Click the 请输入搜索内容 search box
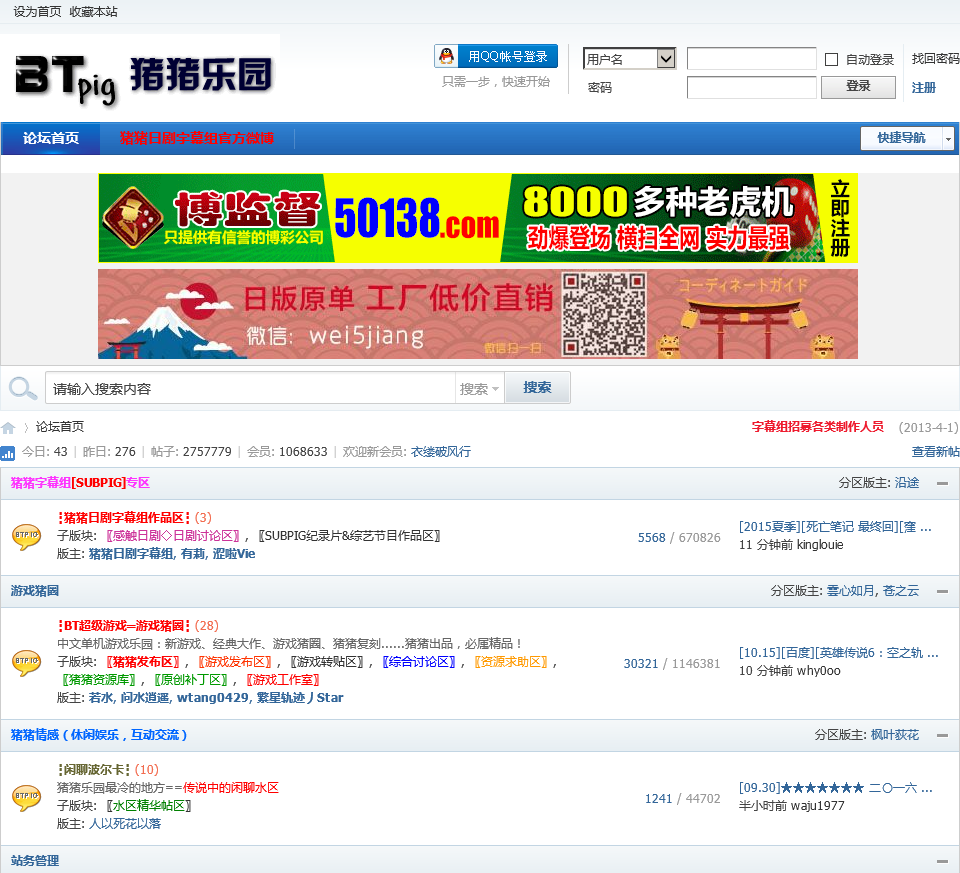960x873 pixels. click(x=250, y=388)
